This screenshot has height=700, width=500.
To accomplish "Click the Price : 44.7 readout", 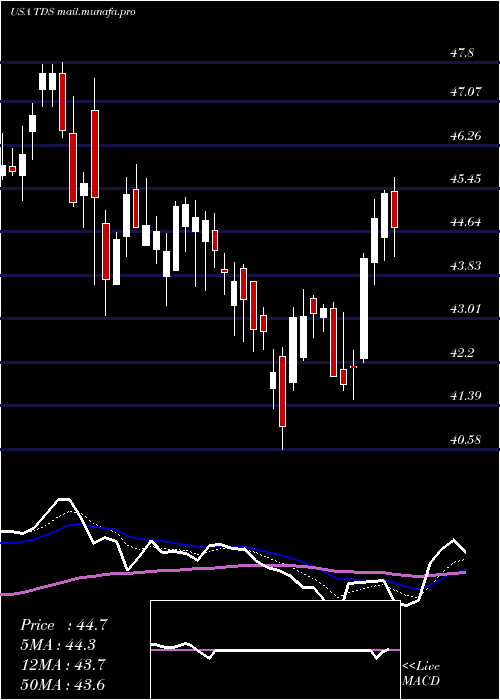I will pos(64,625).
